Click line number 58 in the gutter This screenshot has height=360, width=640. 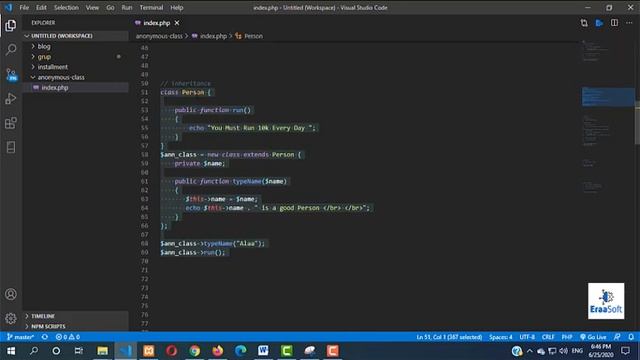(144, 155)
